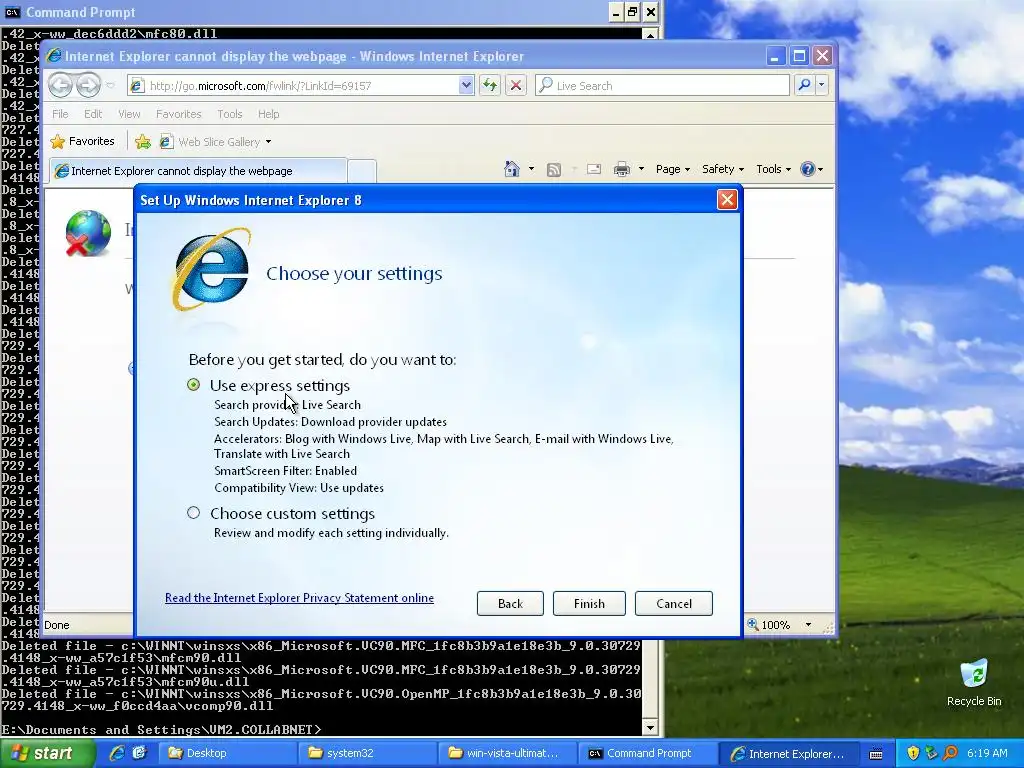The width and height of the screenshot is (1024, 768).
Task: Click the Back button in setup dialog
Action: pos(510,603)
